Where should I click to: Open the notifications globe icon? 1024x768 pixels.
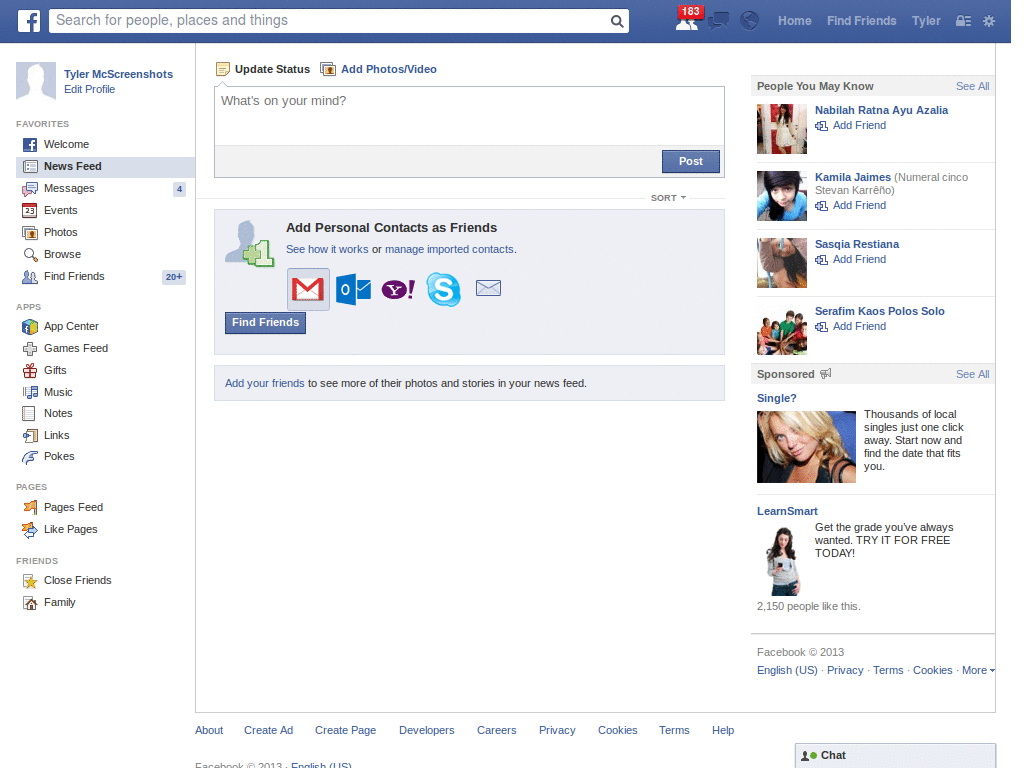click(750, 21)
